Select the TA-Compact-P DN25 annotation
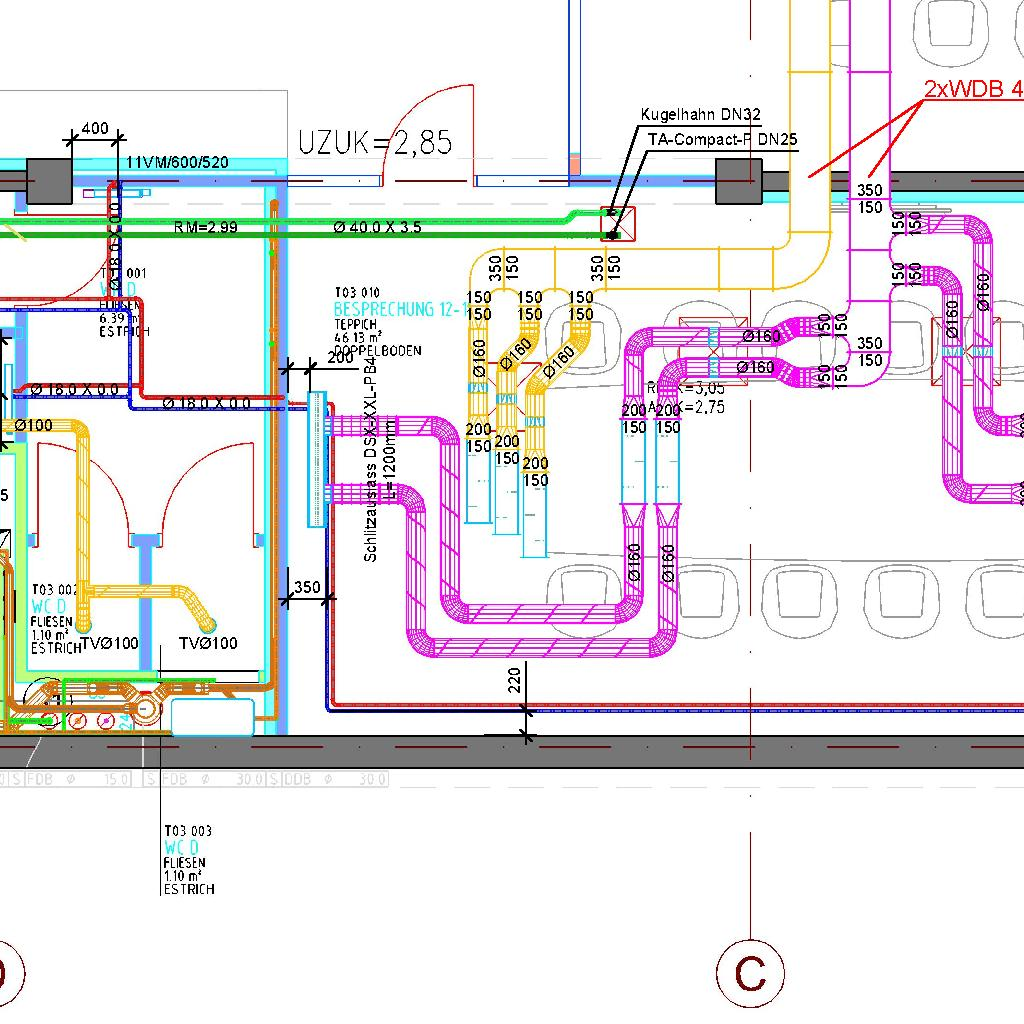 click(722, 139)
